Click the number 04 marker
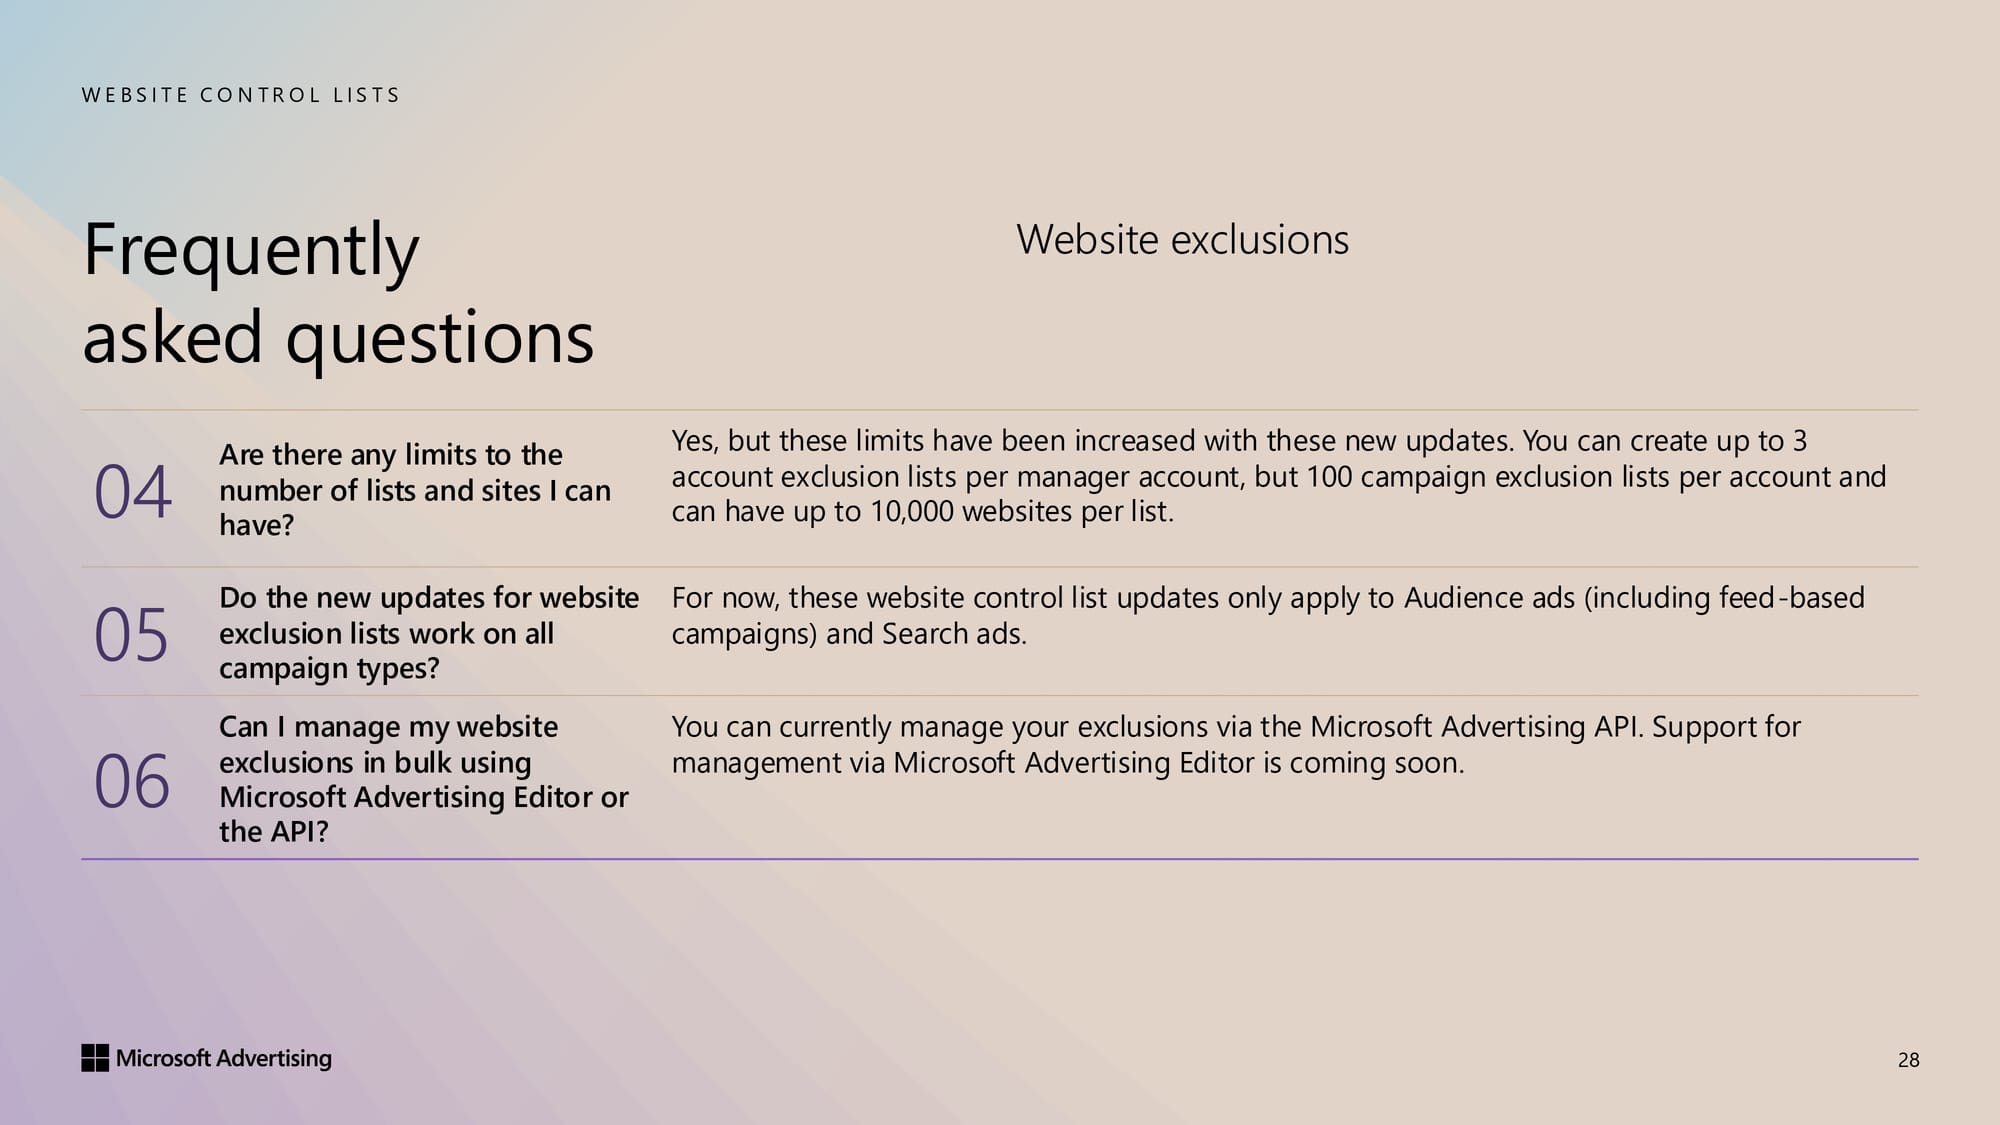This screenshot has height=1125, width=2000. point(132,492)
